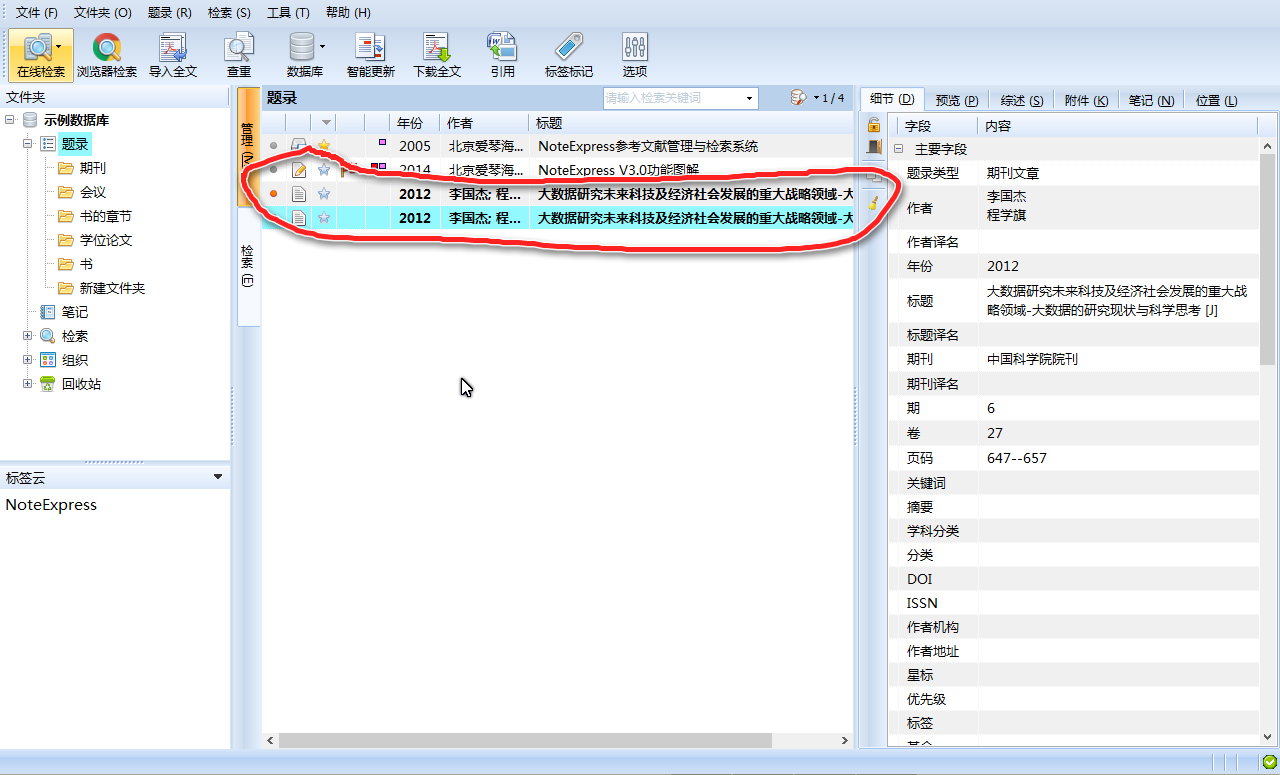Collapse the 示例数据库 tree node

[x=10, y=120]
